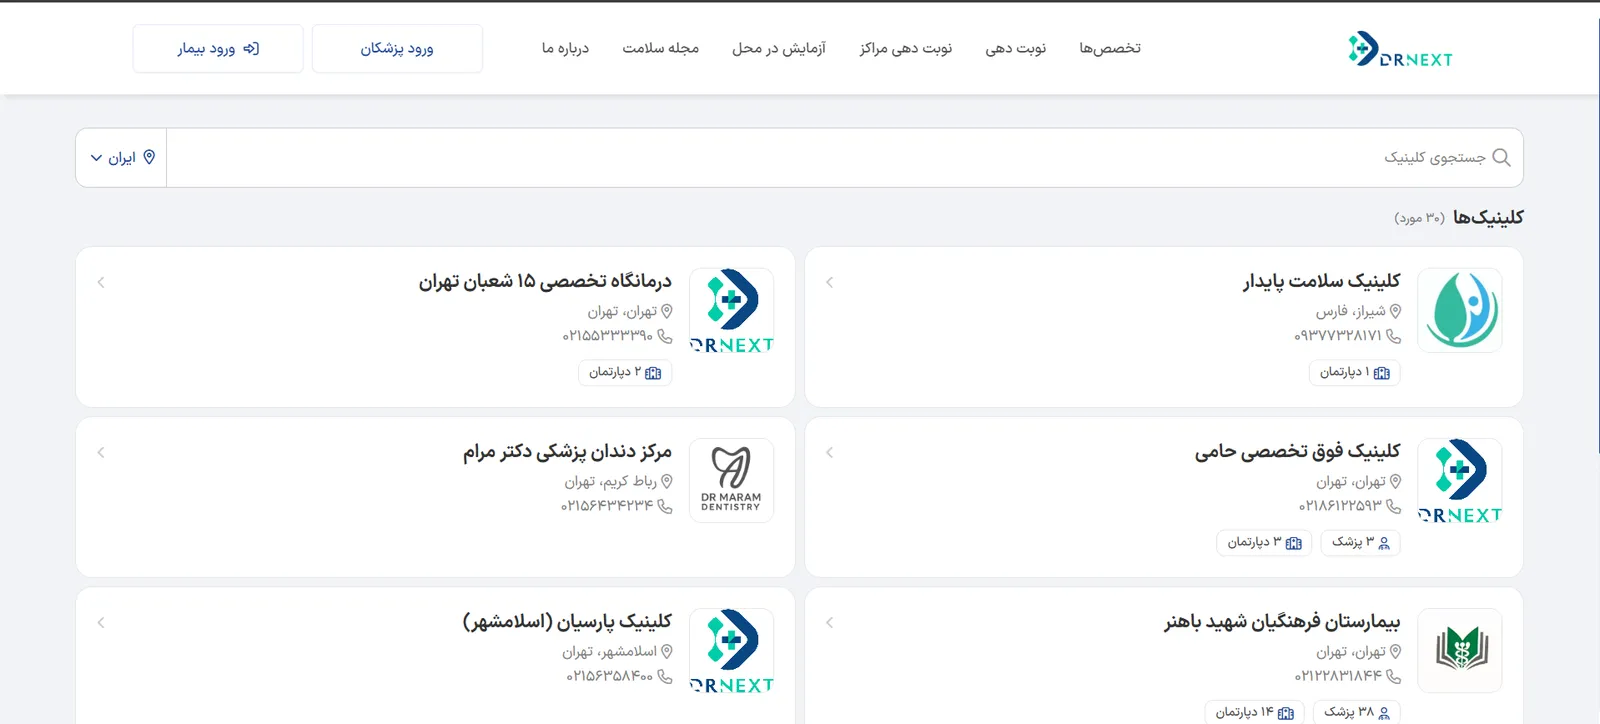The width and height of the screenshot is (1600, 724).
Task: Click the ۳۸ پزشک badge
Action: [x=1357, y=712]
